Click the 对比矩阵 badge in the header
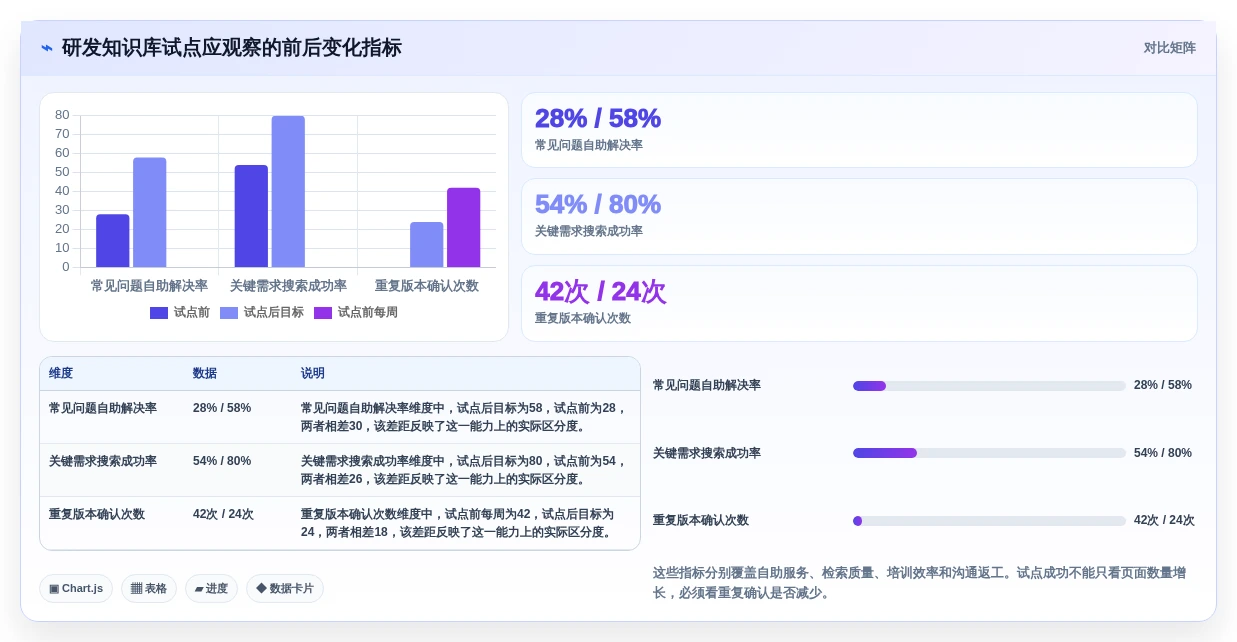The width and height of the screenshot is (1237, 642). pos(1170,48)
